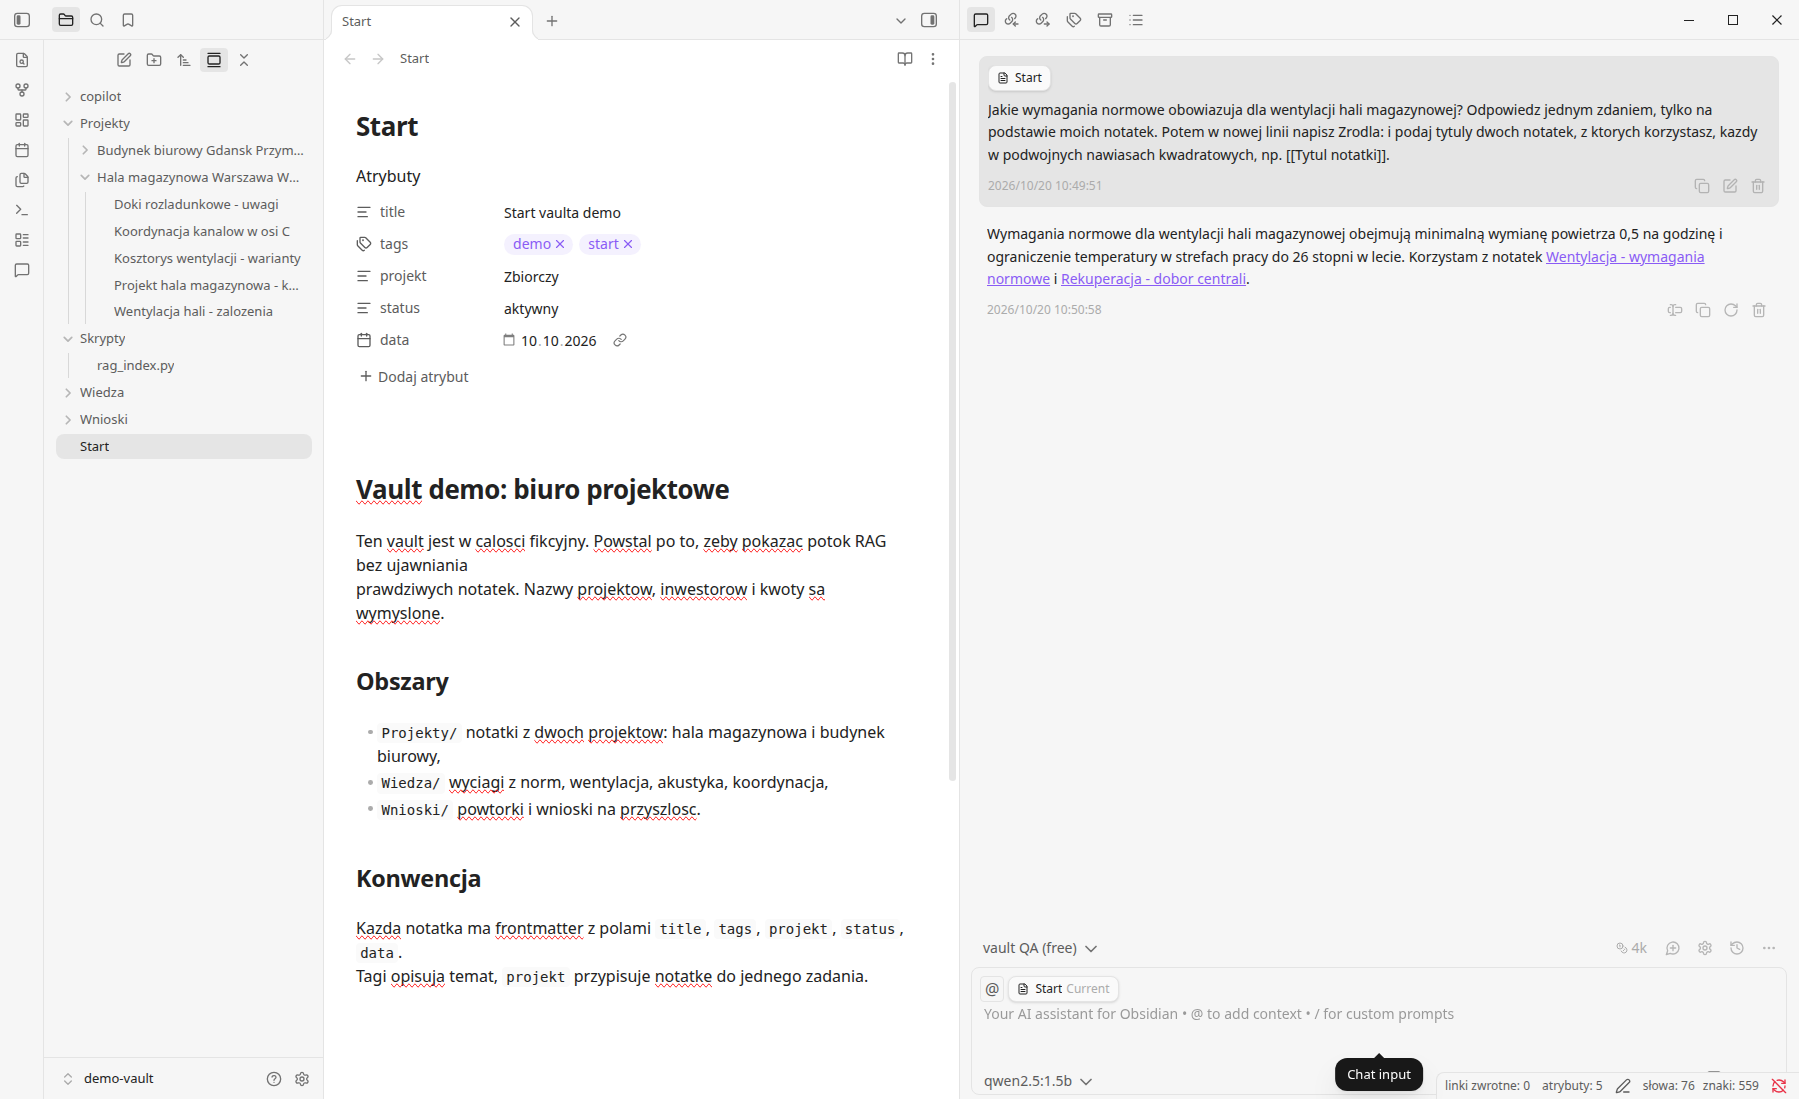Open note Kosztorys wentylacji - warianty
Viewport: 1799px width, 1099px height.
coord(207,258)
